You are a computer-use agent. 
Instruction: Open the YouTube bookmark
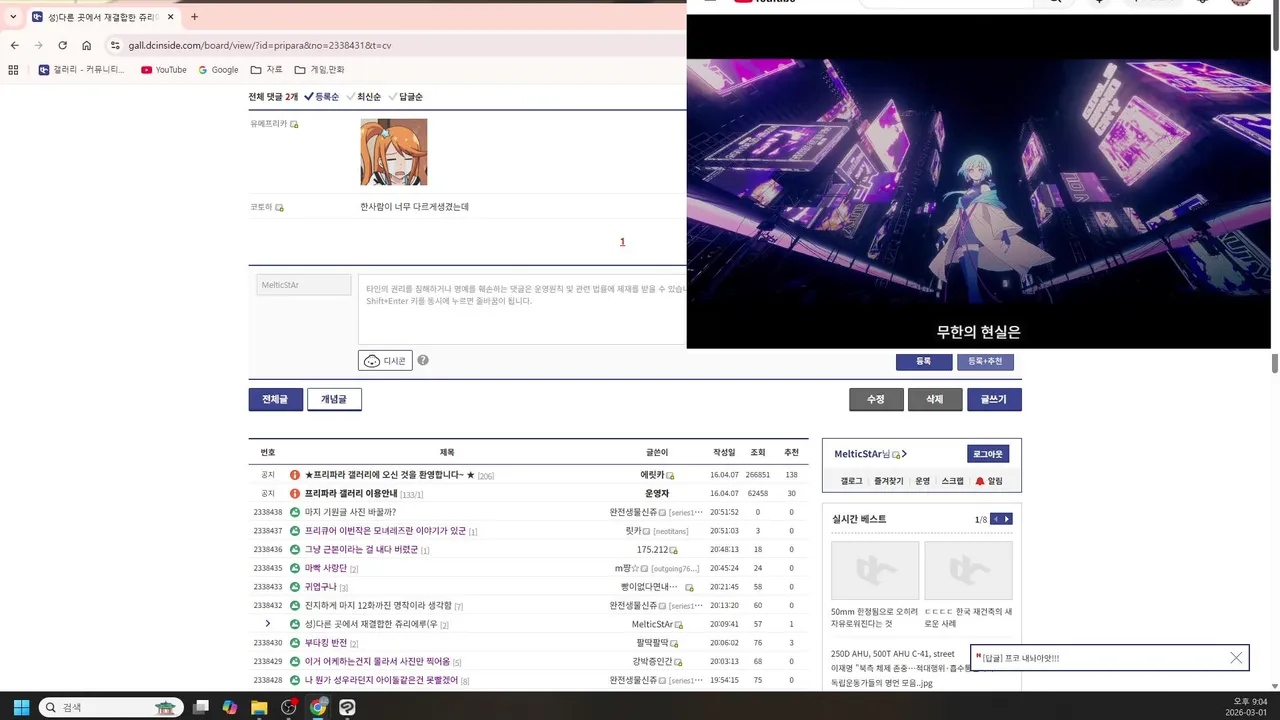click(163, 70)
